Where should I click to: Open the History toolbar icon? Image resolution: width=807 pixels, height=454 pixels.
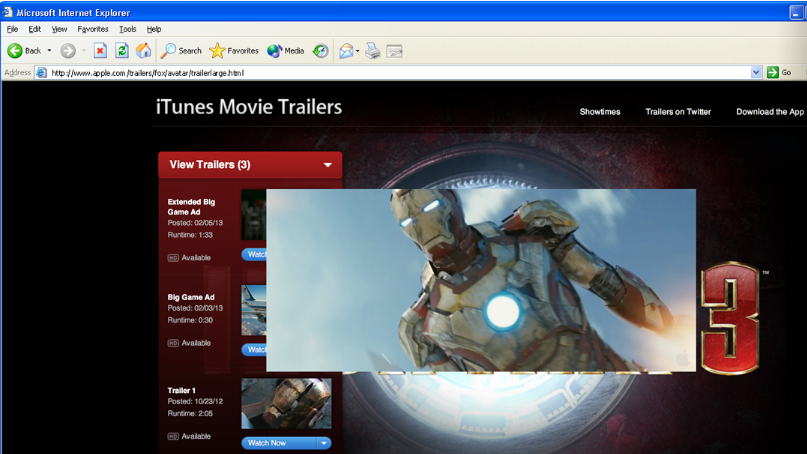320,50
